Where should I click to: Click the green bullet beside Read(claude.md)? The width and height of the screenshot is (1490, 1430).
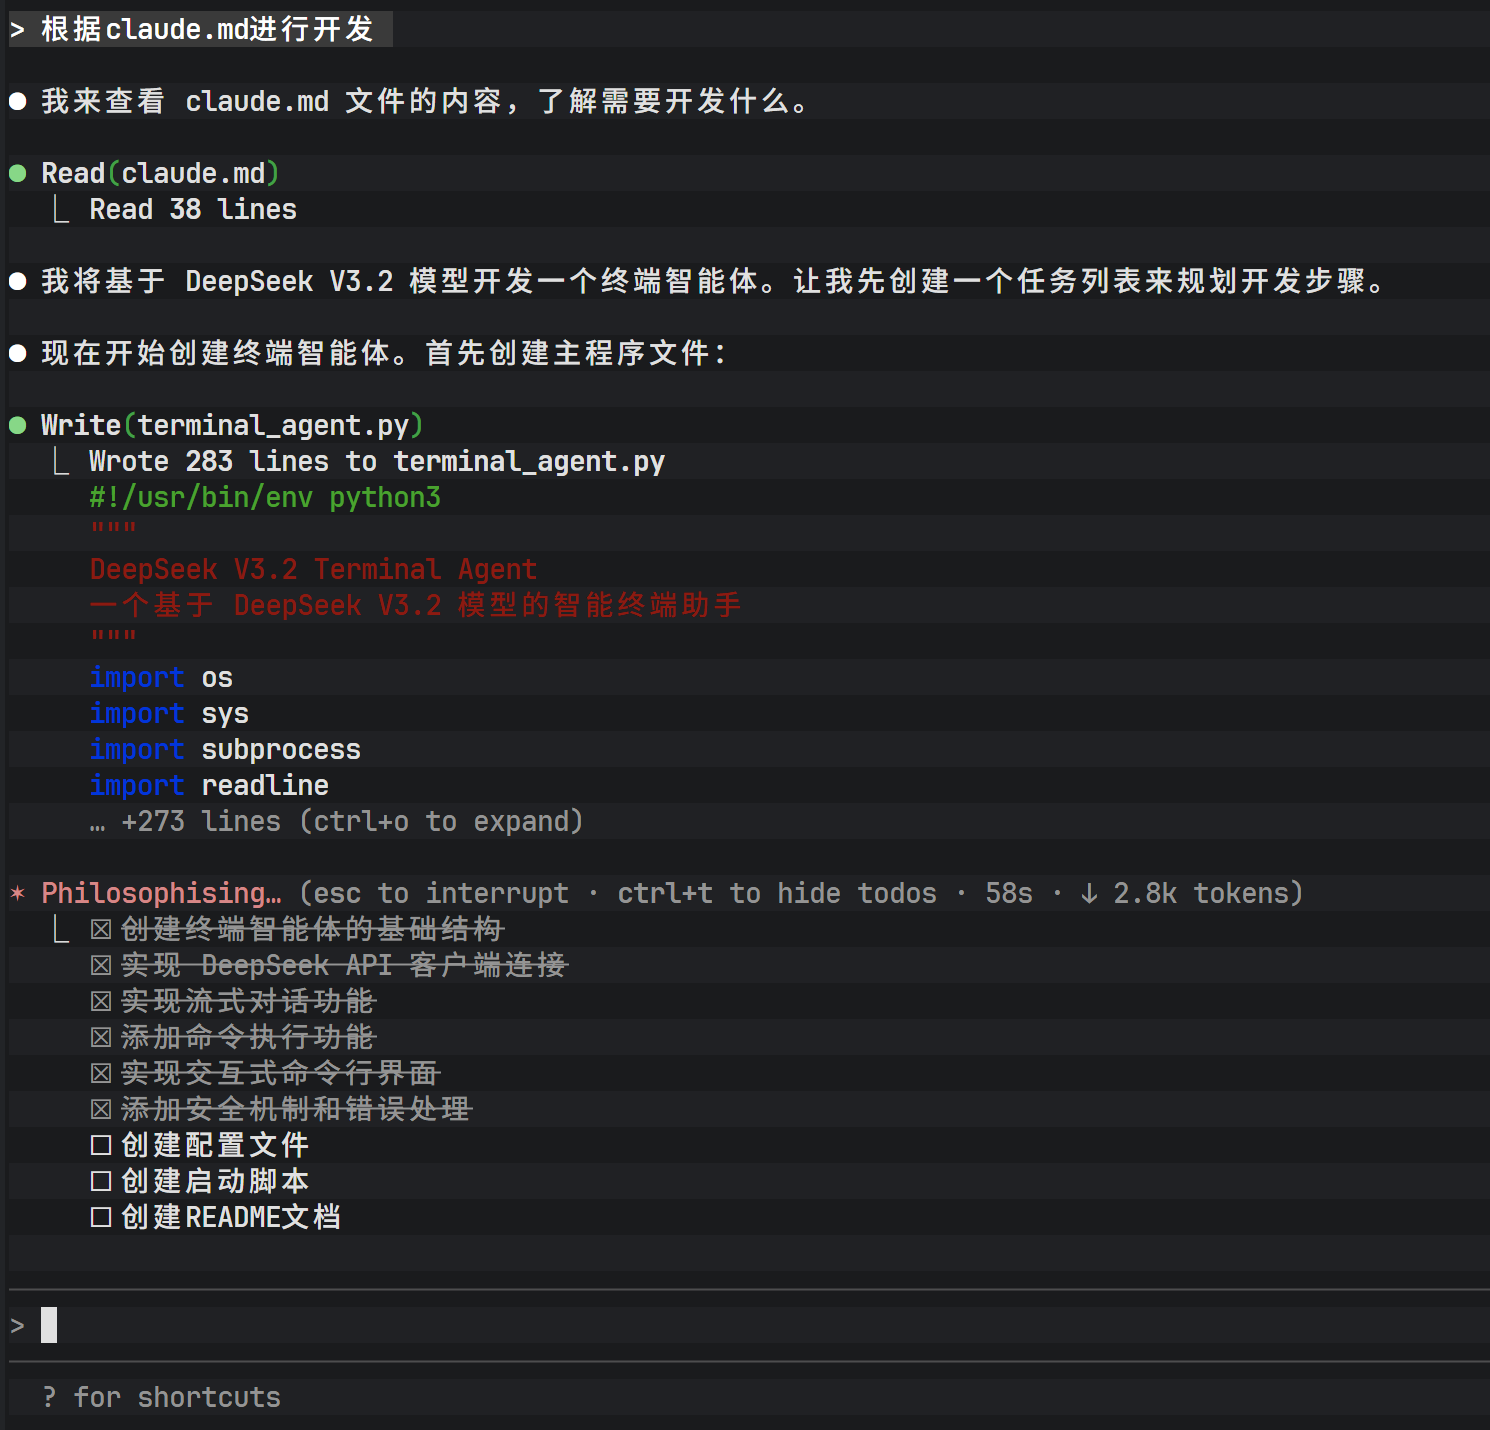[x=17, y=173]
